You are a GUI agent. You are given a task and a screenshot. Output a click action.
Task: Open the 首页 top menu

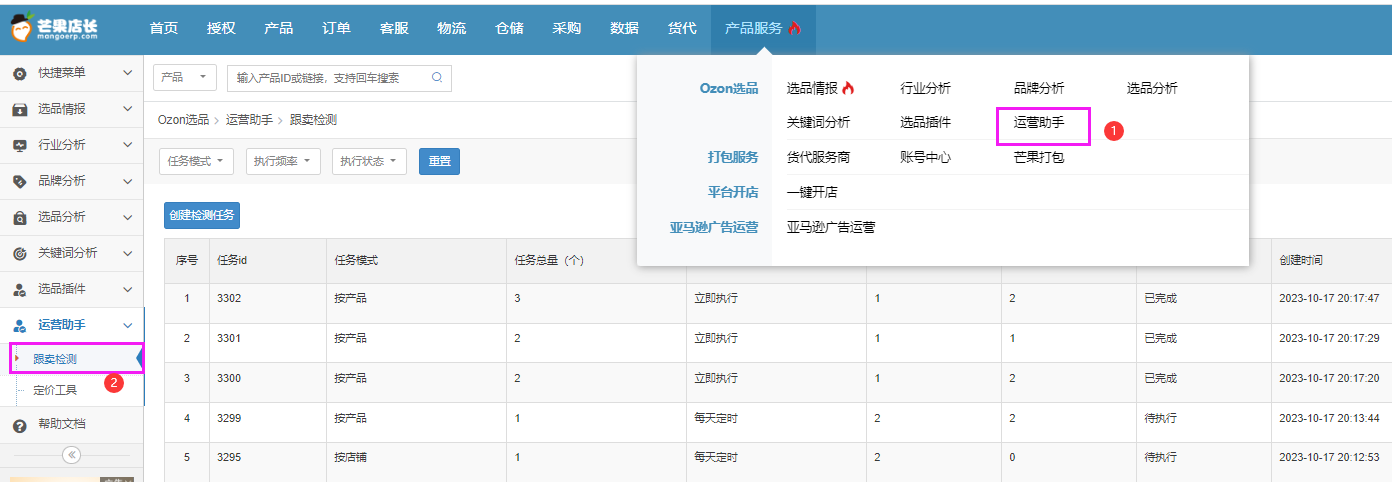point(164,28)
